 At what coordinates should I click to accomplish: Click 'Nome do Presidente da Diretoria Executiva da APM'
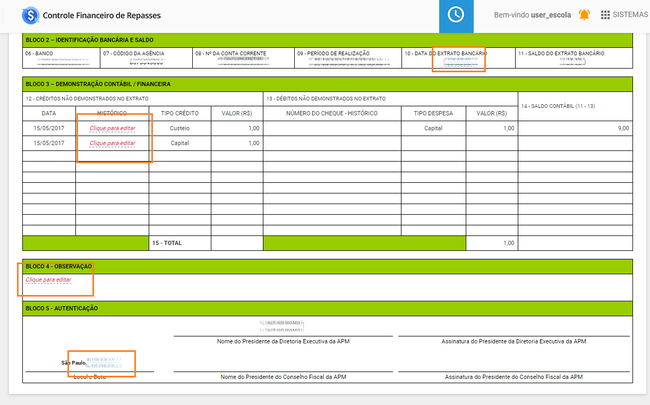[283, 342]
